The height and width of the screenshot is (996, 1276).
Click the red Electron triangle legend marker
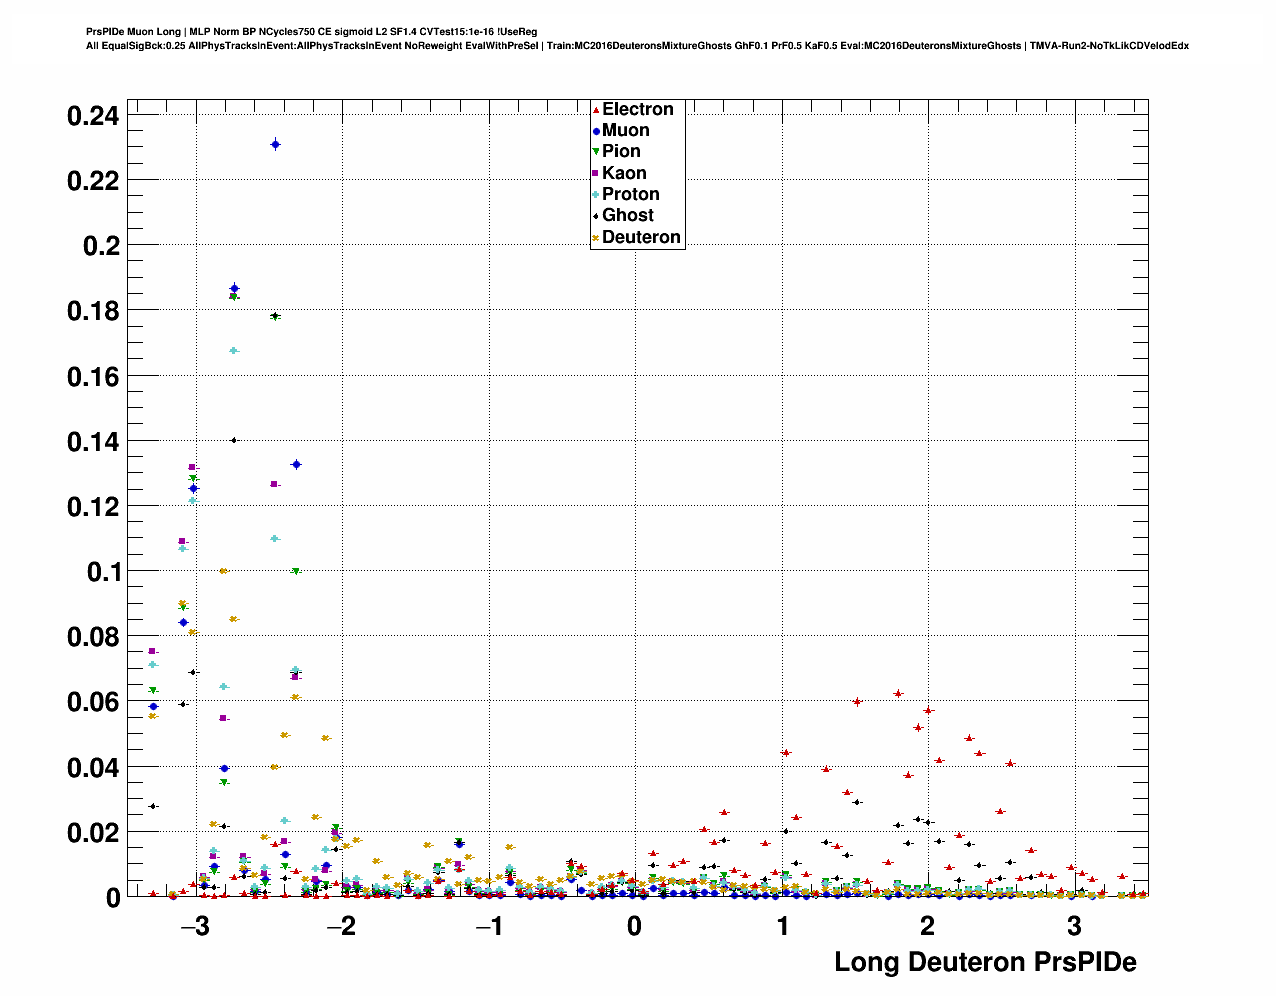[x=596, y=110]
